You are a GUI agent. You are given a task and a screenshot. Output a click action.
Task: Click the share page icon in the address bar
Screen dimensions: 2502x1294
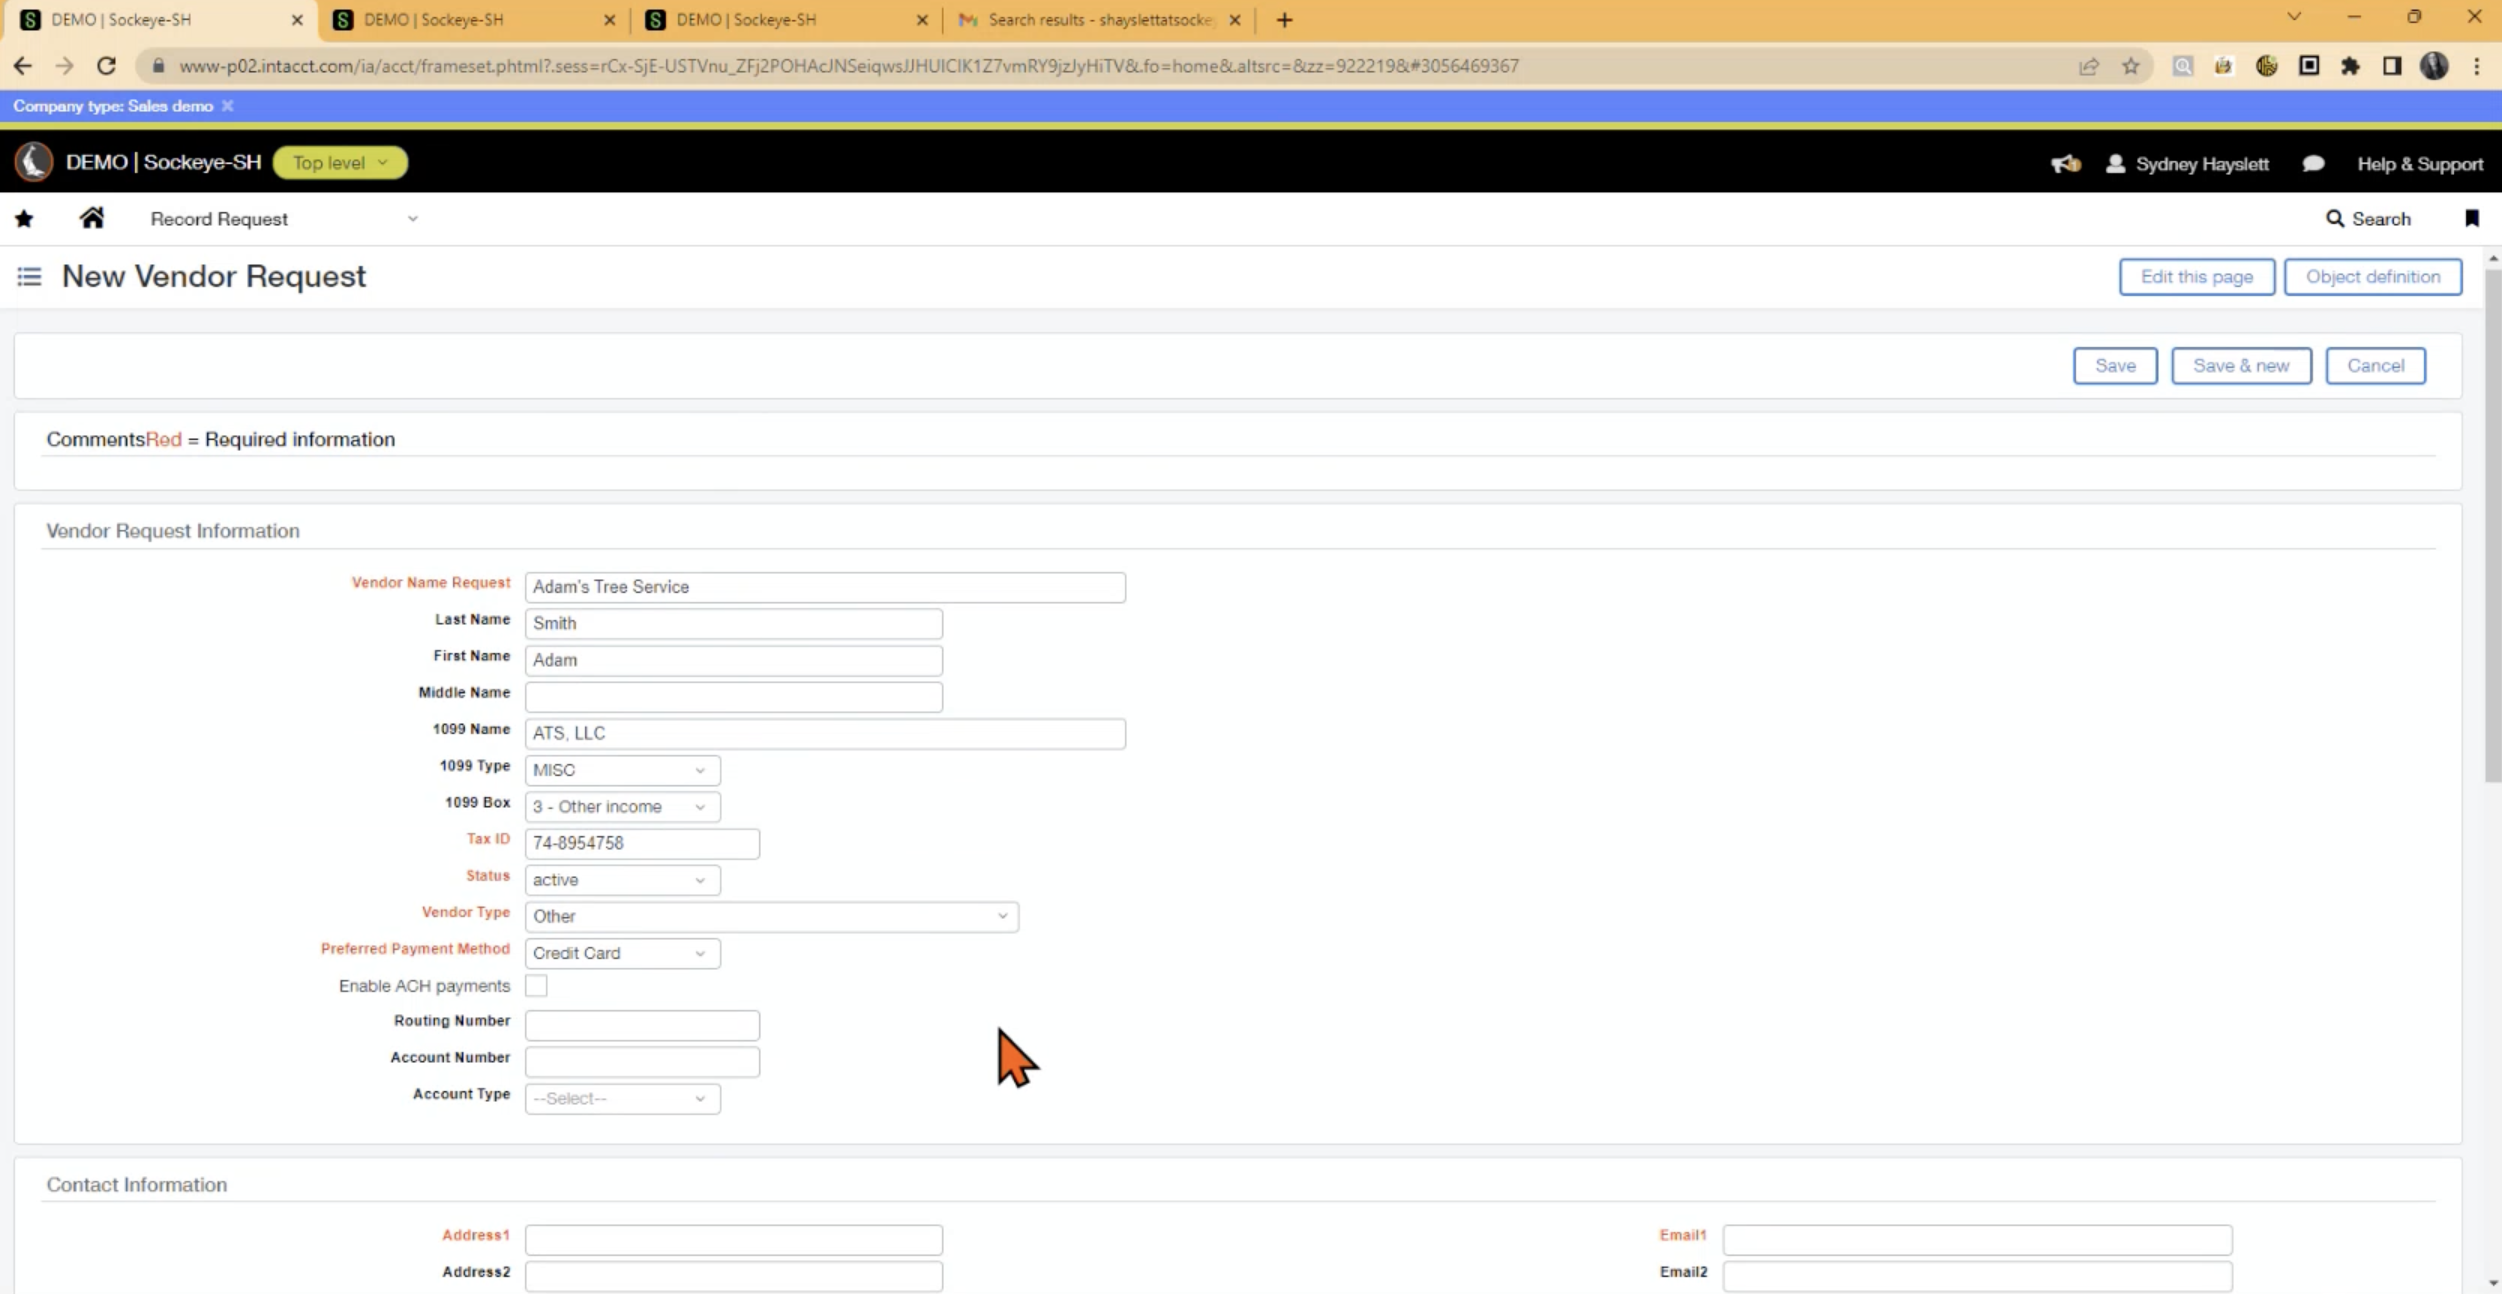coord(2089,66)
